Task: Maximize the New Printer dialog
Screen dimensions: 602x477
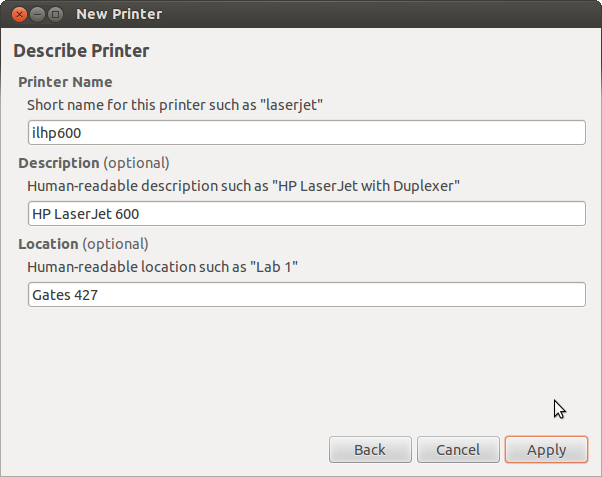Action: click(x=55, y=14)
